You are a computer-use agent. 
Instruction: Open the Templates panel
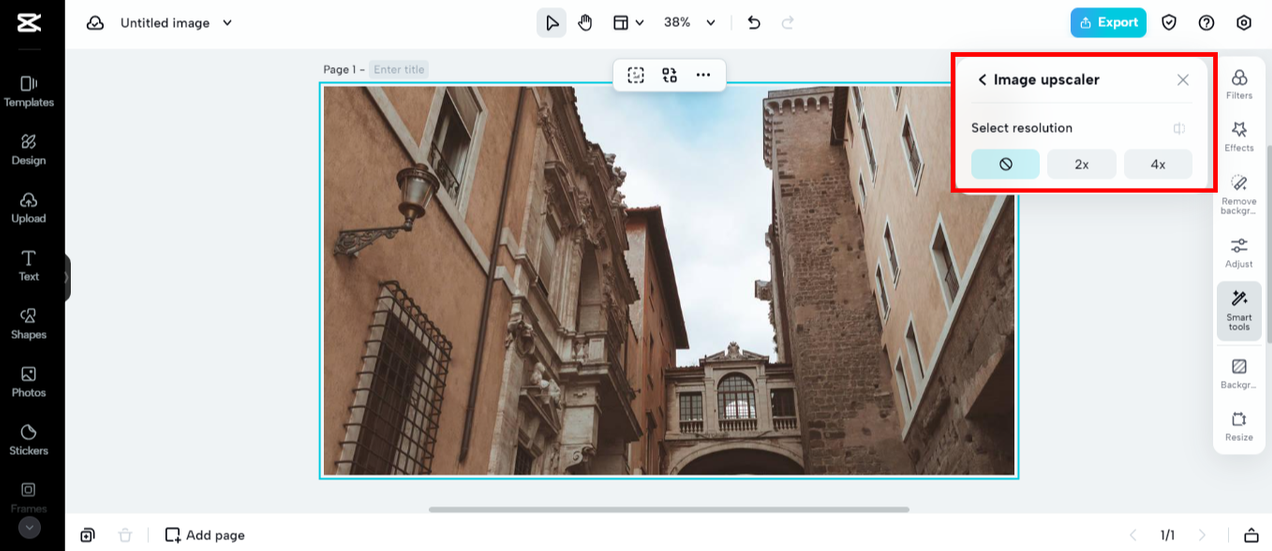pyautogui.click(x=29, y=91)
